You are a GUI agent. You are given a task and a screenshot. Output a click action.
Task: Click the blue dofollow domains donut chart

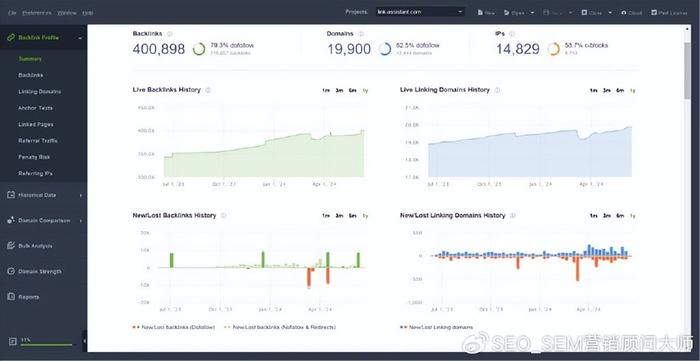[x=385, y=49]
